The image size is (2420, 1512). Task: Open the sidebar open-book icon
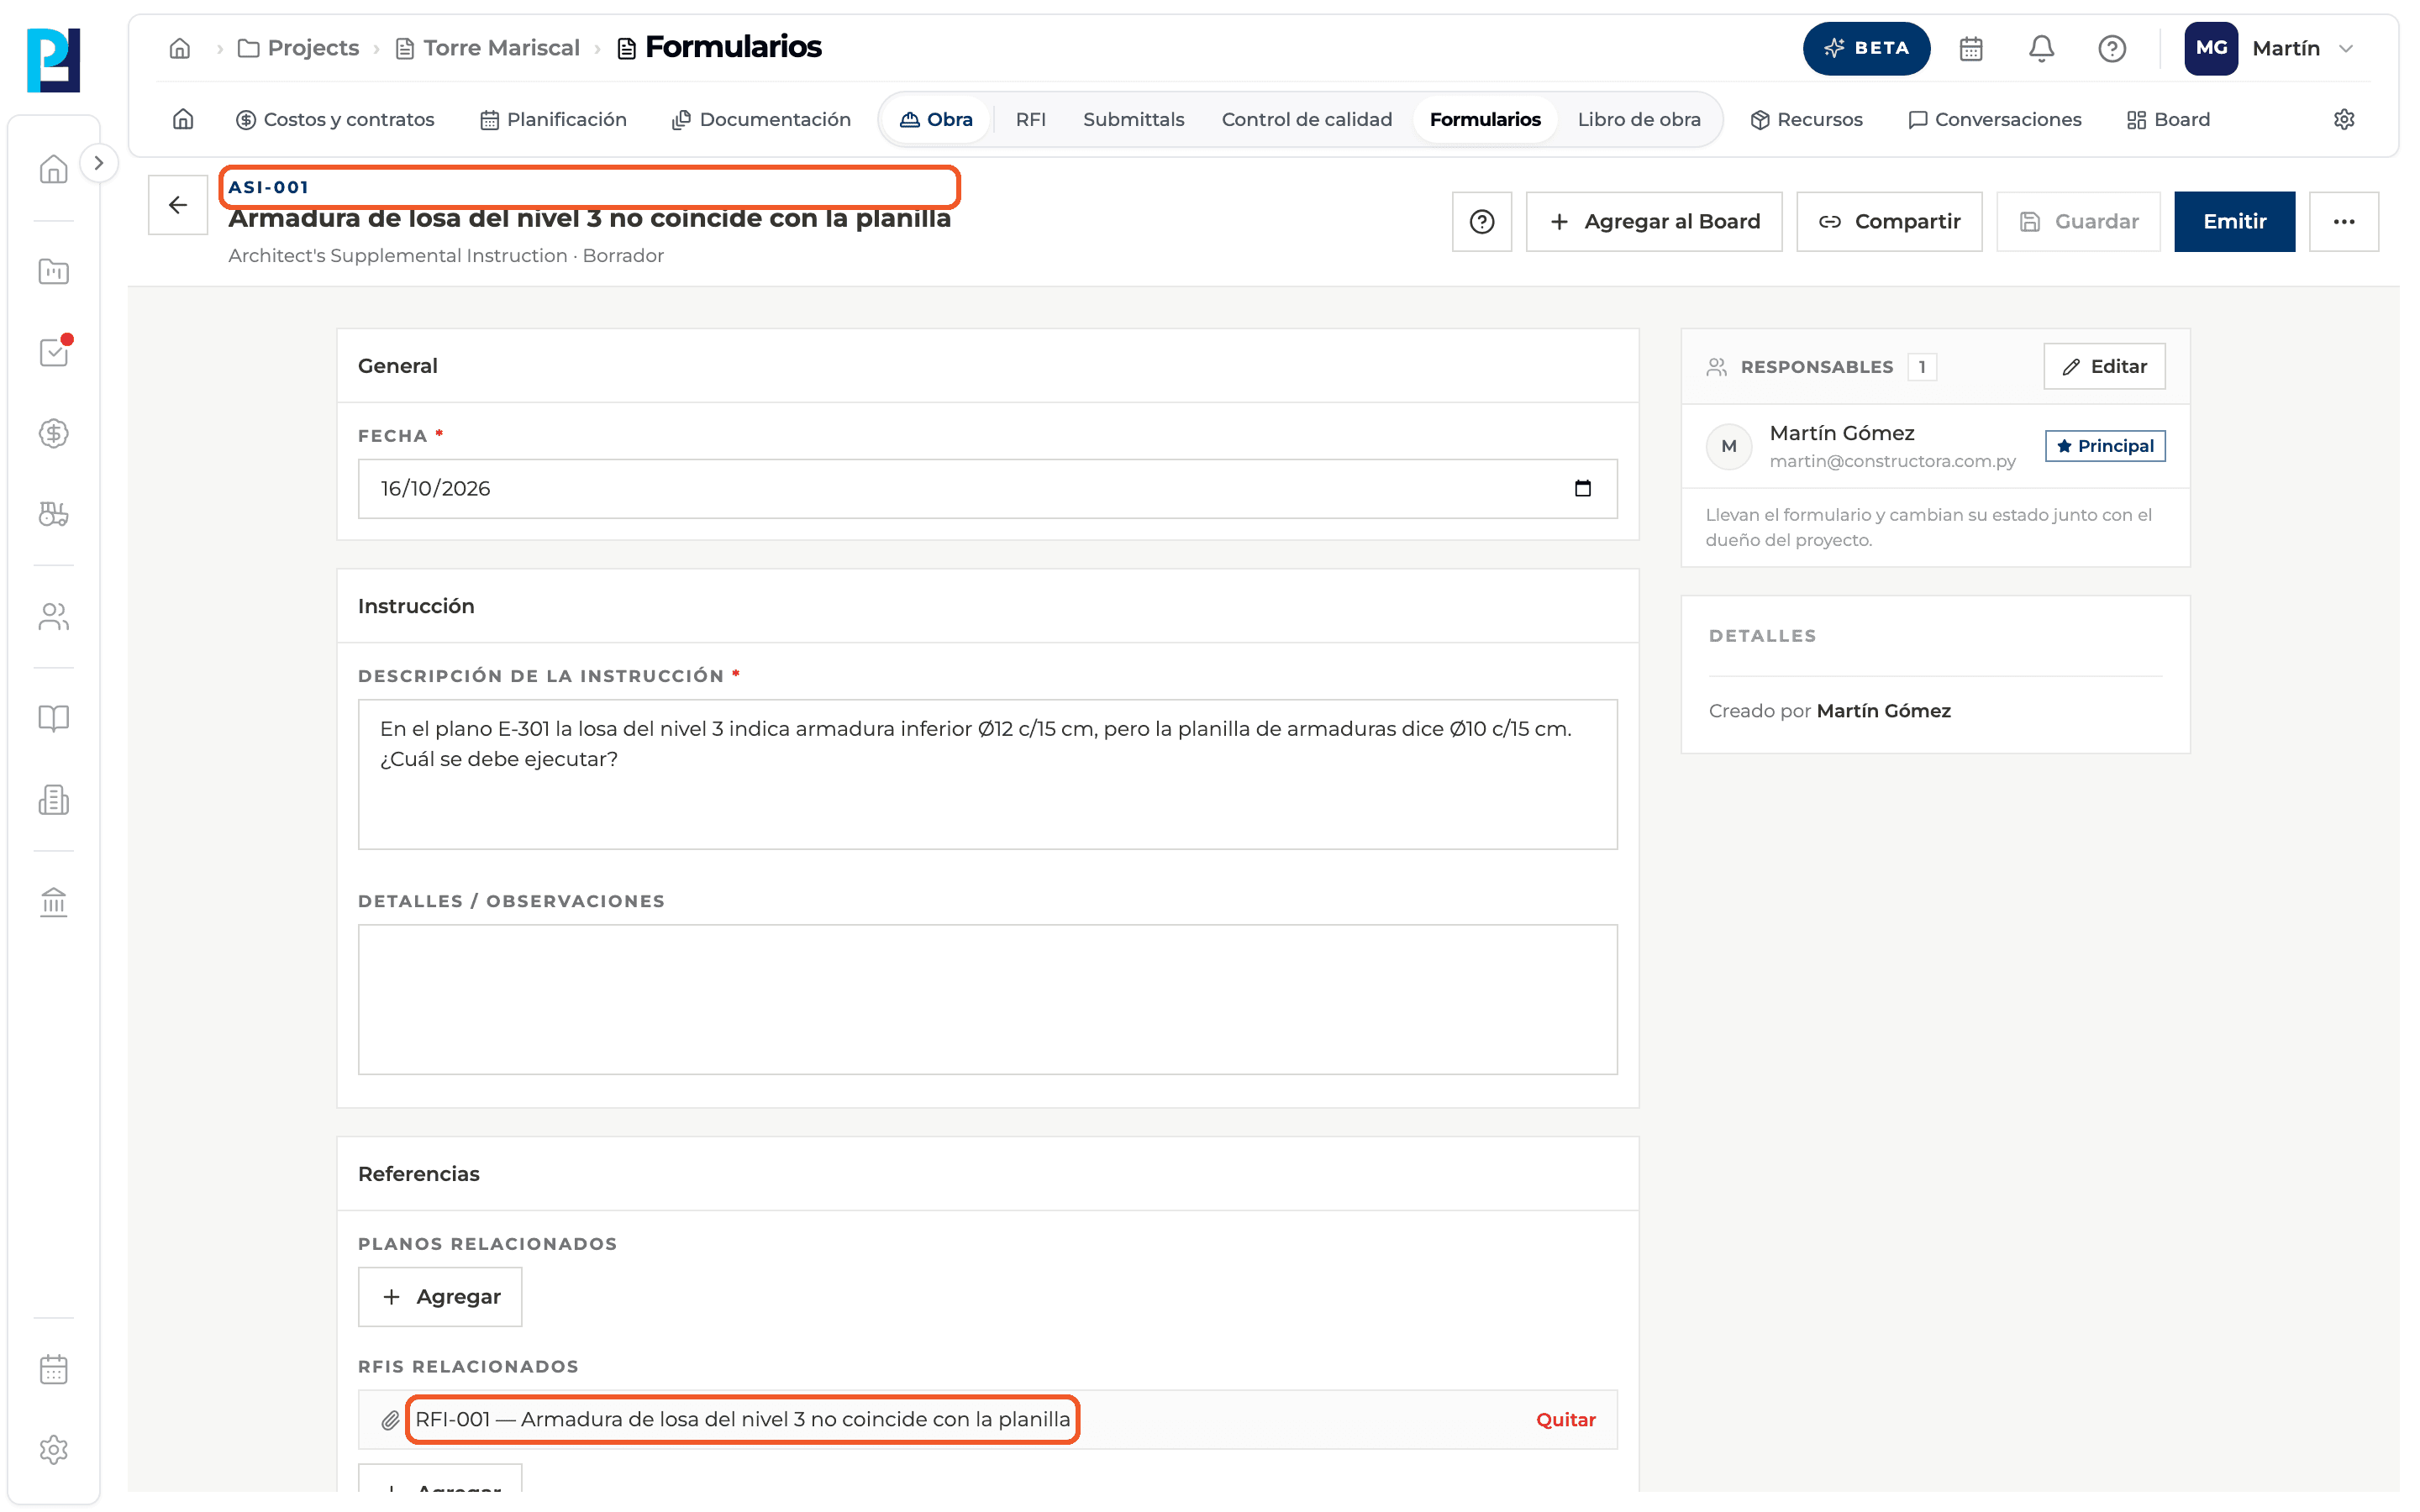(x=53, y=718)
